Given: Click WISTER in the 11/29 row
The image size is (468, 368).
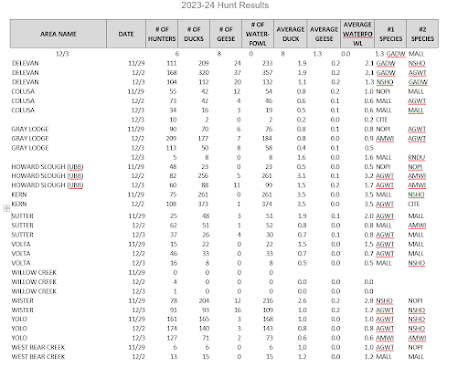Looking at the screenshot, I should 22,301.
